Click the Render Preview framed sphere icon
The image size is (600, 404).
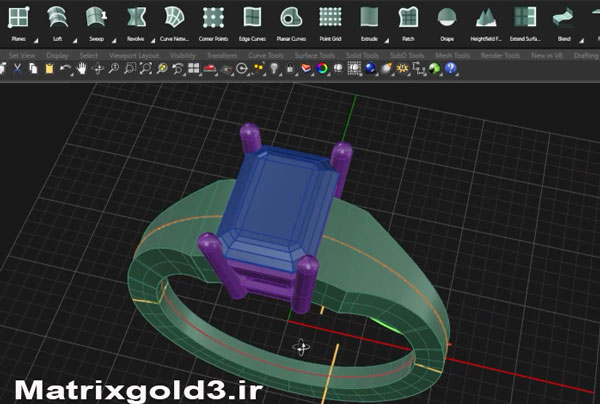(x=354, y=69)
